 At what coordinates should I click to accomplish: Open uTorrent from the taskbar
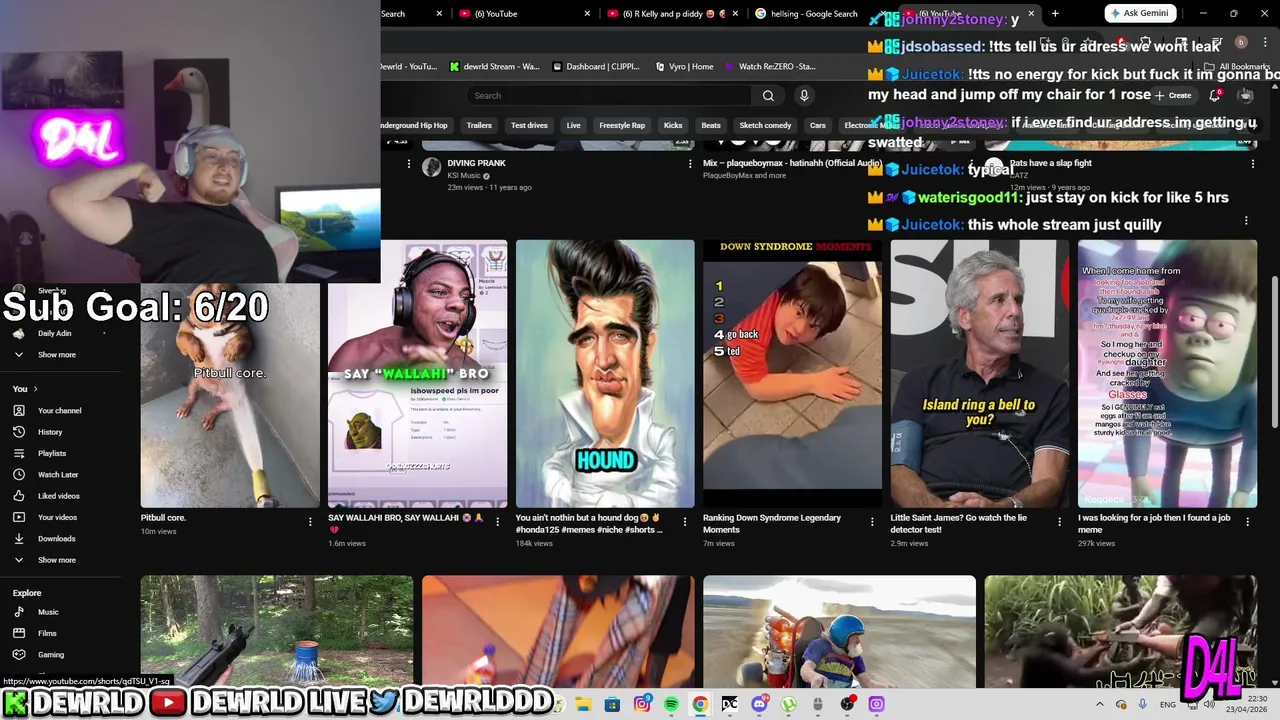coord(788,705)
